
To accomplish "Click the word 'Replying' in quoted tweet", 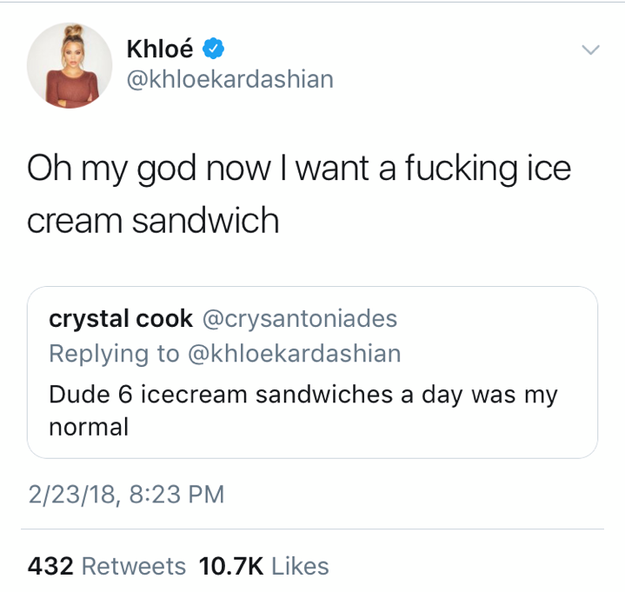I will 98,354.
